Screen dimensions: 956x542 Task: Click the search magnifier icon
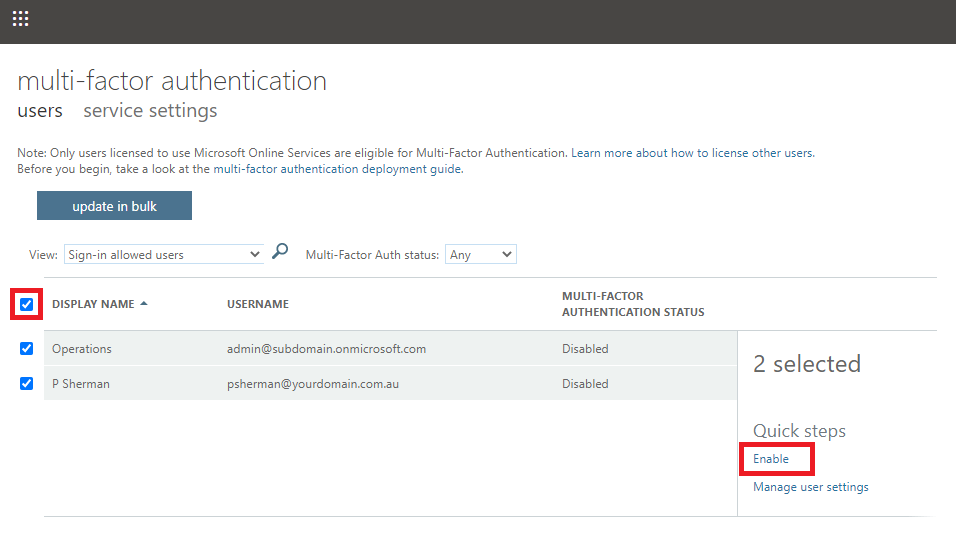(280, 251)
